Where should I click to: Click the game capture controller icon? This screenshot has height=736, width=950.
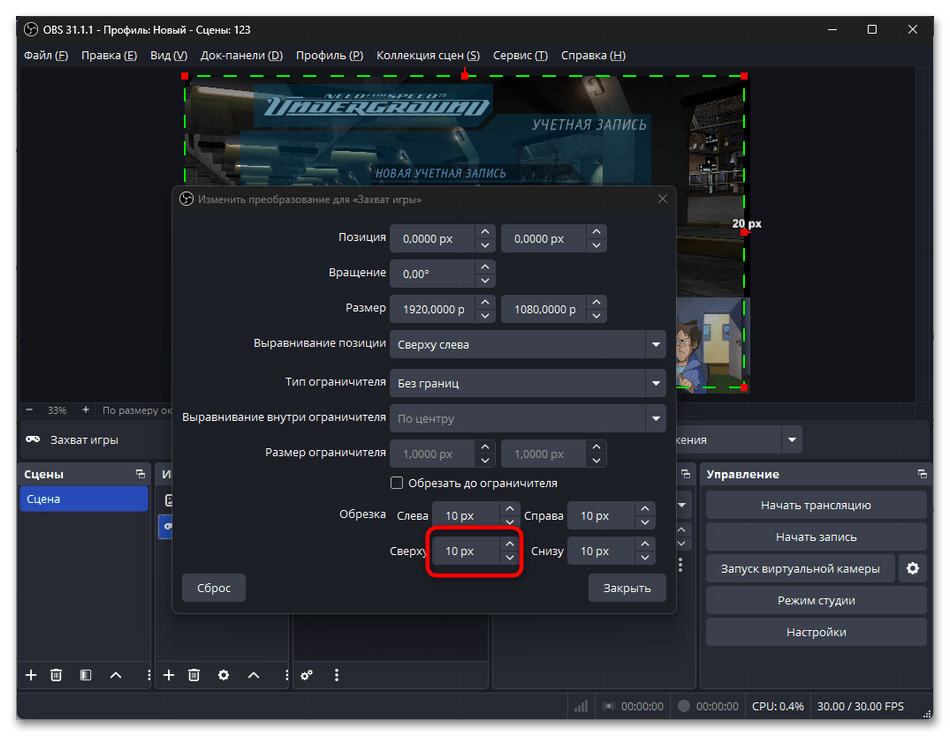pos(33,439)
